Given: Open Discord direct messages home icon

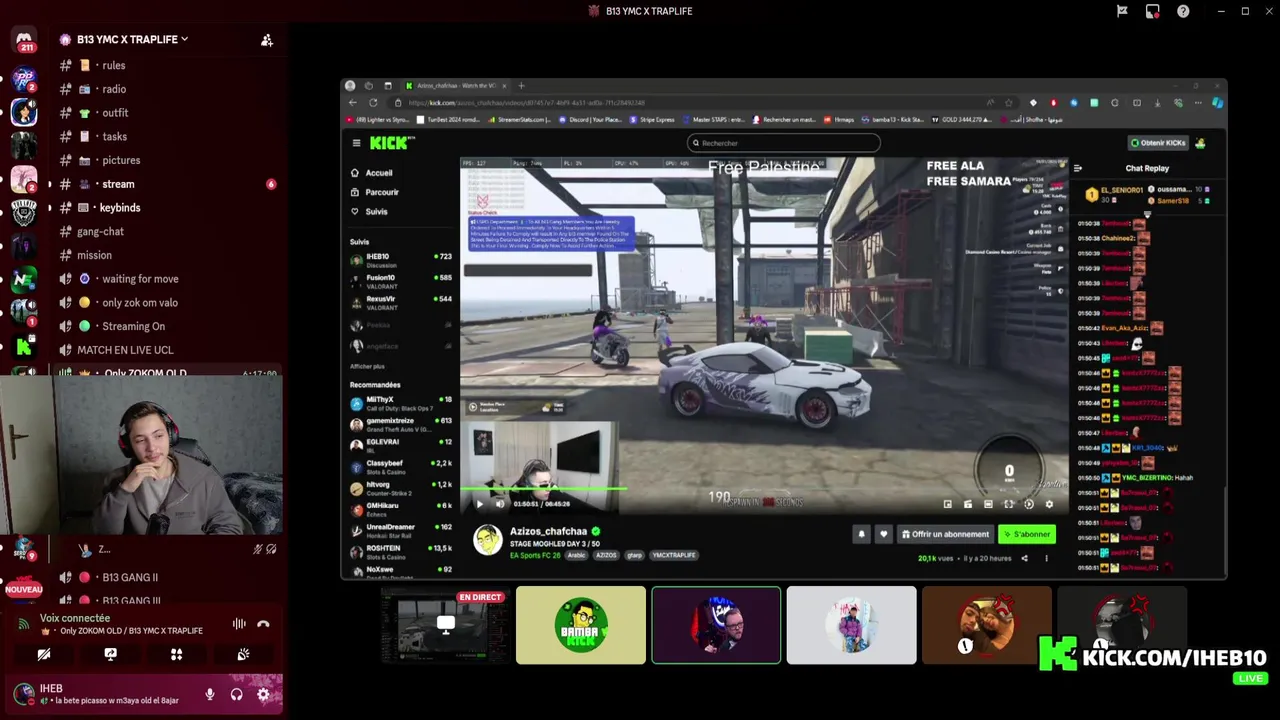Looking at the screenshot, I should pyautogui.click(x=24, y=40).
